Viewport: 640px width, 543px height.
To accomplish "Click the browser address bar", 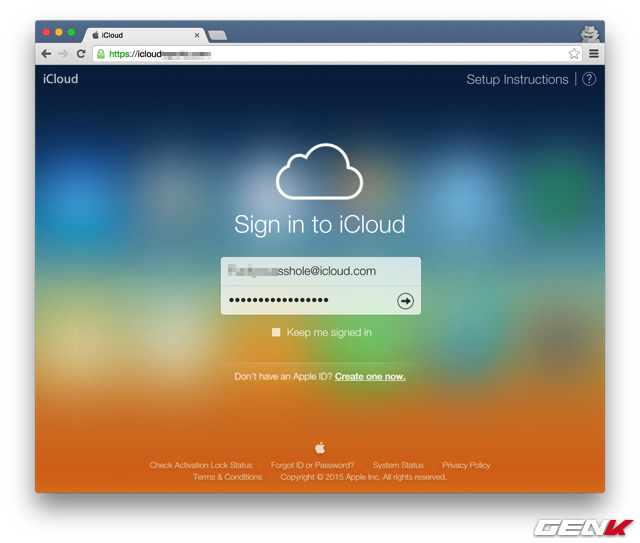I will click(x=337, y=54).
